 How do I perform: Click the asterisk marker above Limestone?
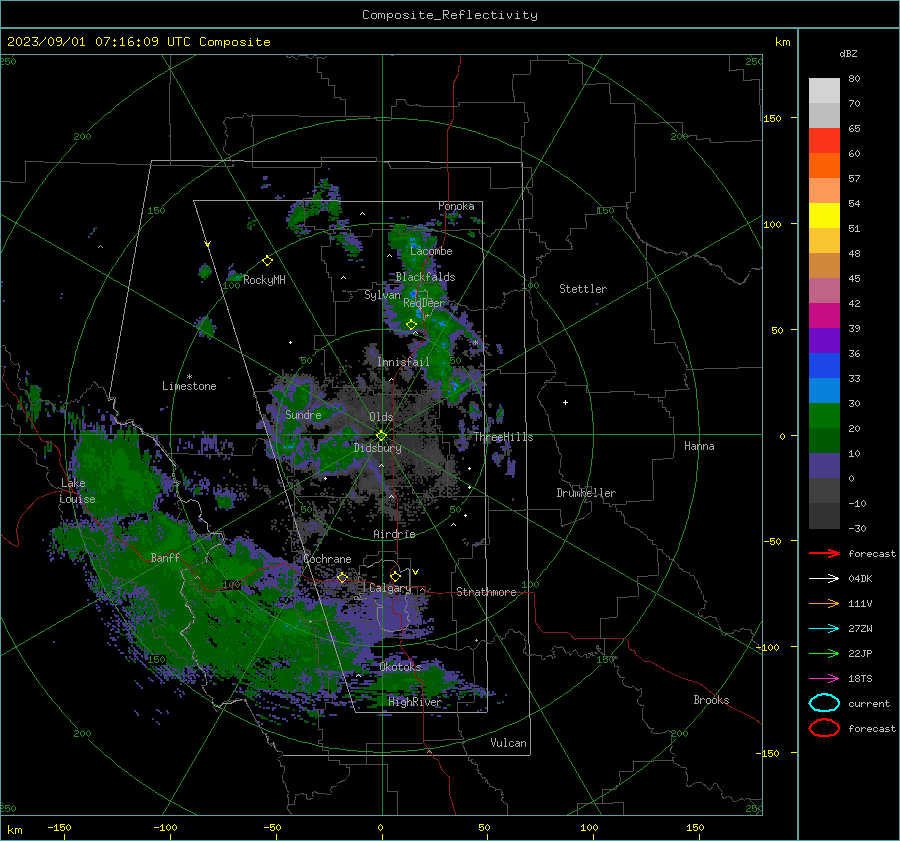click(189, 377)
